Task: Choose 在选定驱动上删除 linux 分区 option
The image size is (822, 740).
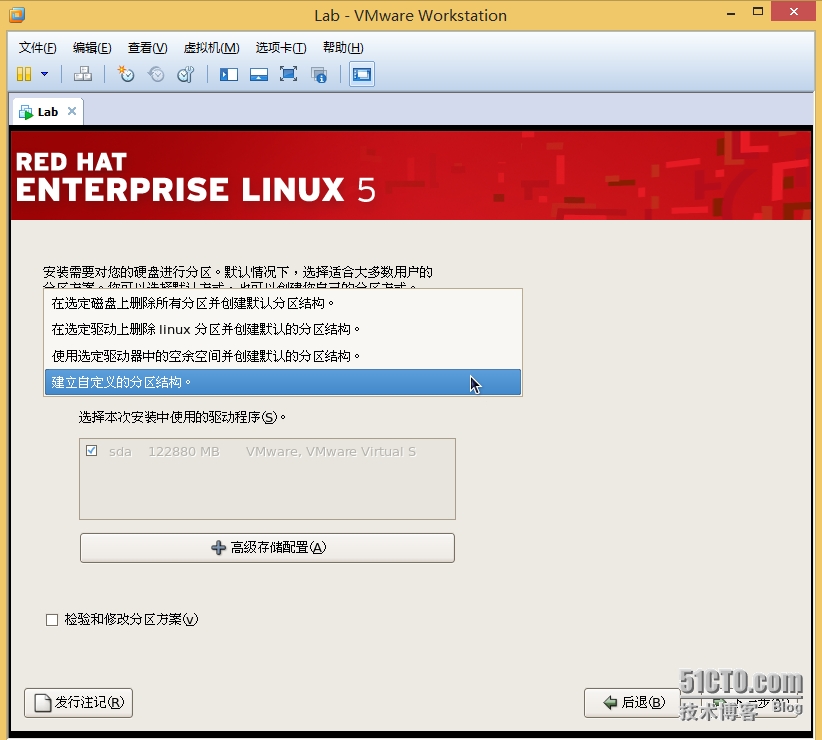Action: tap(283, 329)
